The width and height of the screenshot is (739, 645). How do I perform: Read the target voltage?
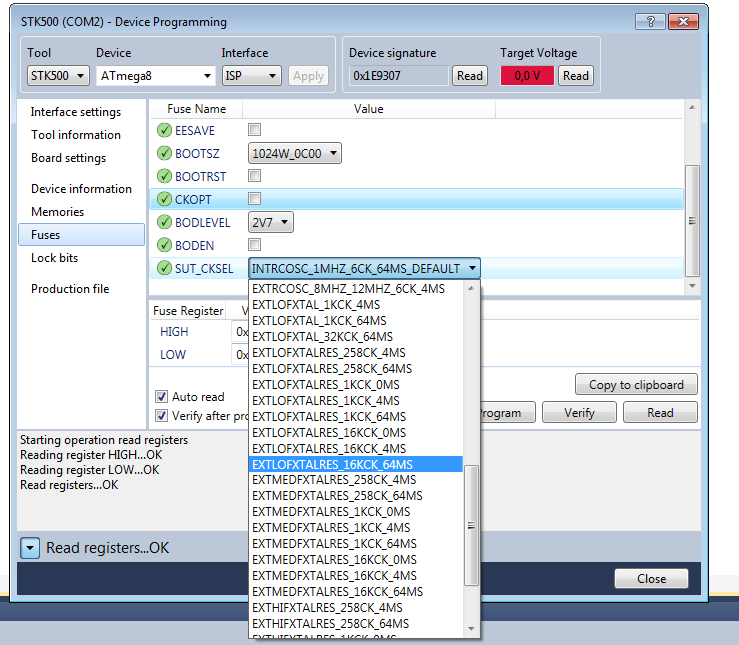tap(575, 75)
